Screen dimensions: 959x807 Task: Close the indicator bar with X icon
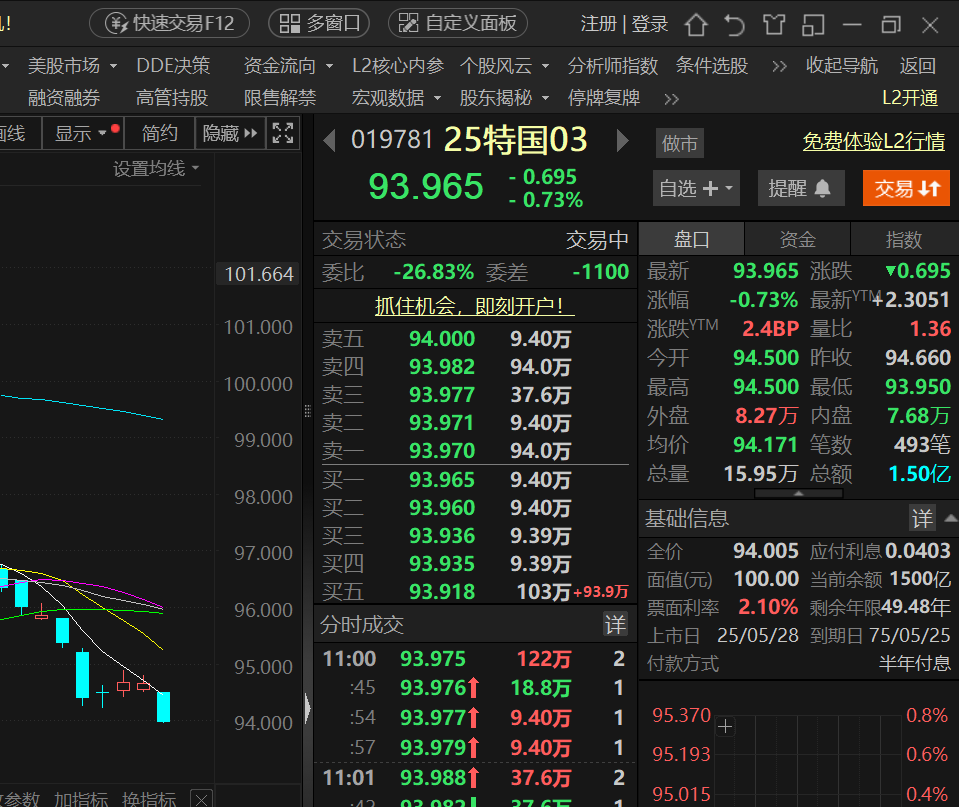(201, 799)
